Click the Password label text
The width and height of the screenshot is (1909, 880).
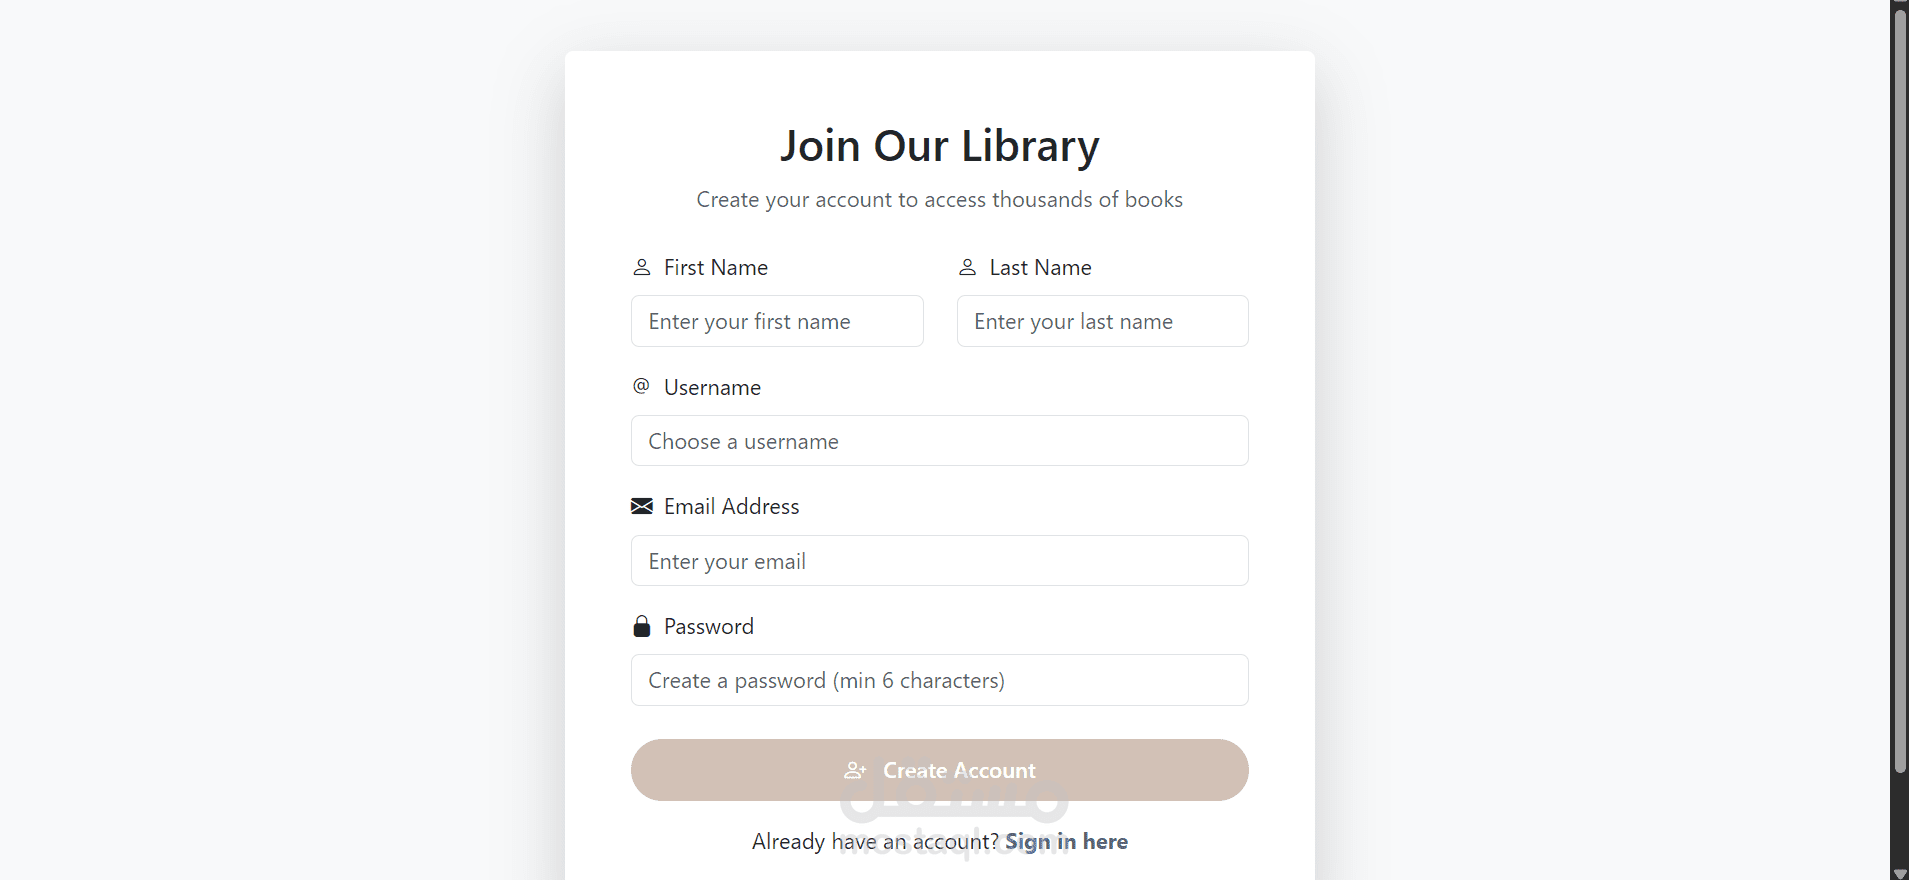coord(708,627)
